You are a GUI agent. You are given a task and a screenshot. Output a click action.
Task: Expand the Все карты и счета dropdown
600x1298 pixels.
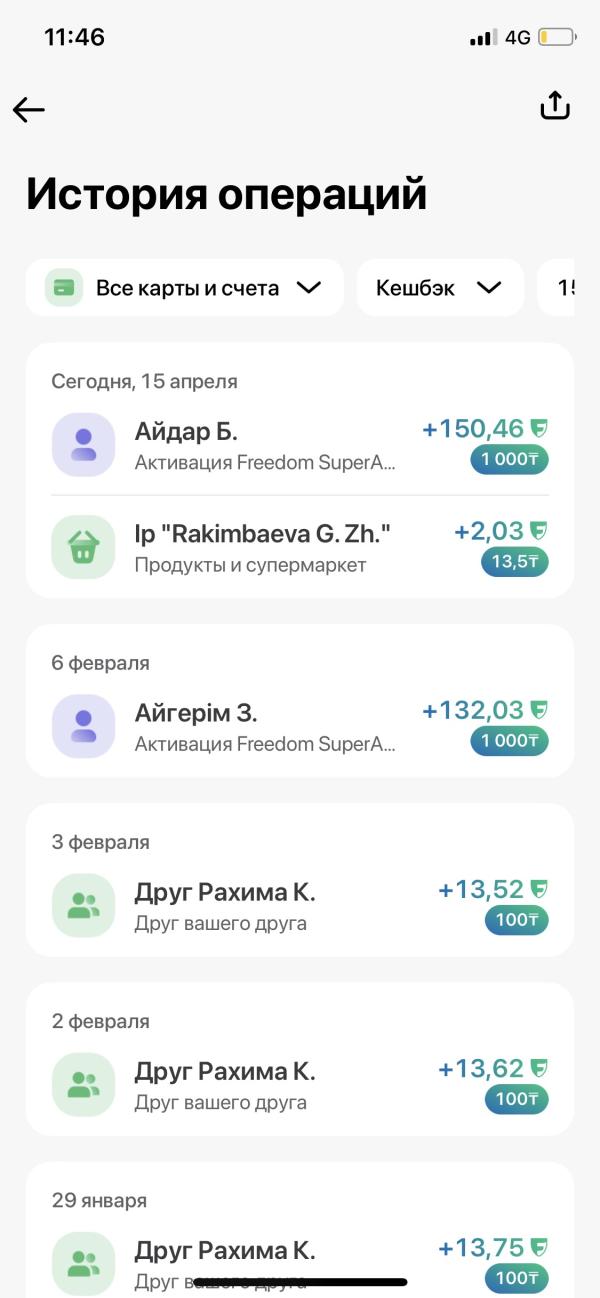tap(308, 288)
